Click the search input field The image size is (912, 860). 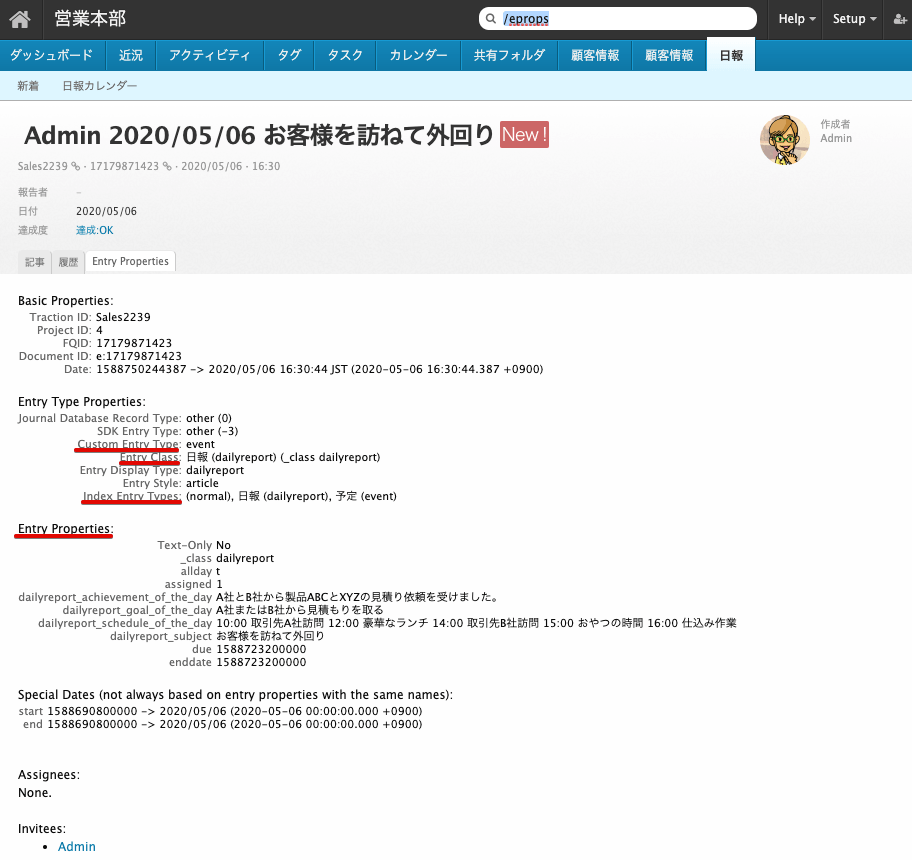point(617,18)
